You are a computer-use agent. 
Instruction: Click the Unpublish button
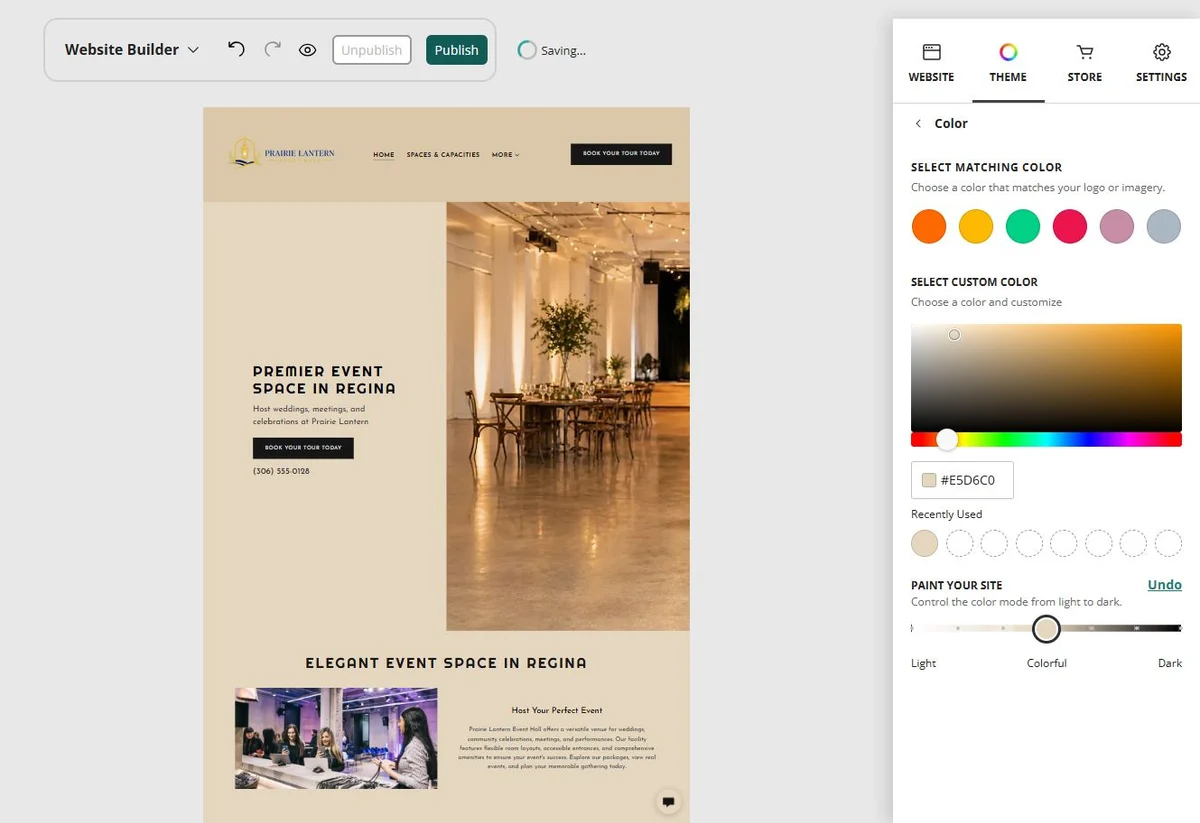(x=372, y=50)
